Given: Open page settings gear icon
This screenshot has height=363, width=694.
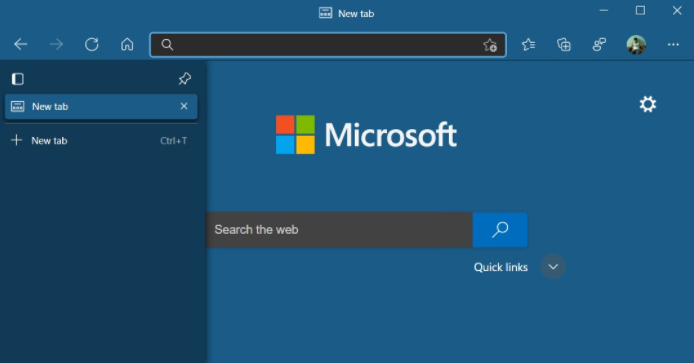Looking at the screenshot, I should (648, 104).
